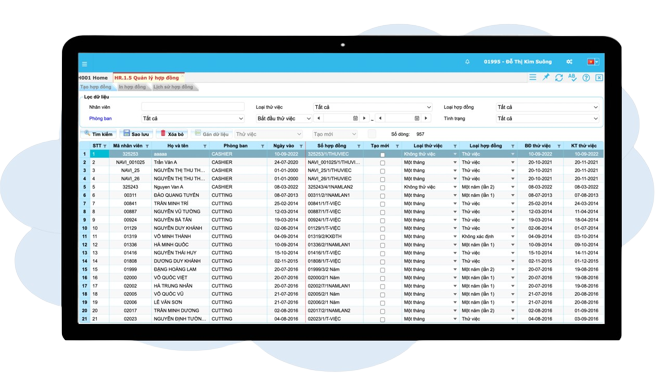Expand the Phòng ban dropdown
The image size is (666, 375).
click(x=193, y=118)
